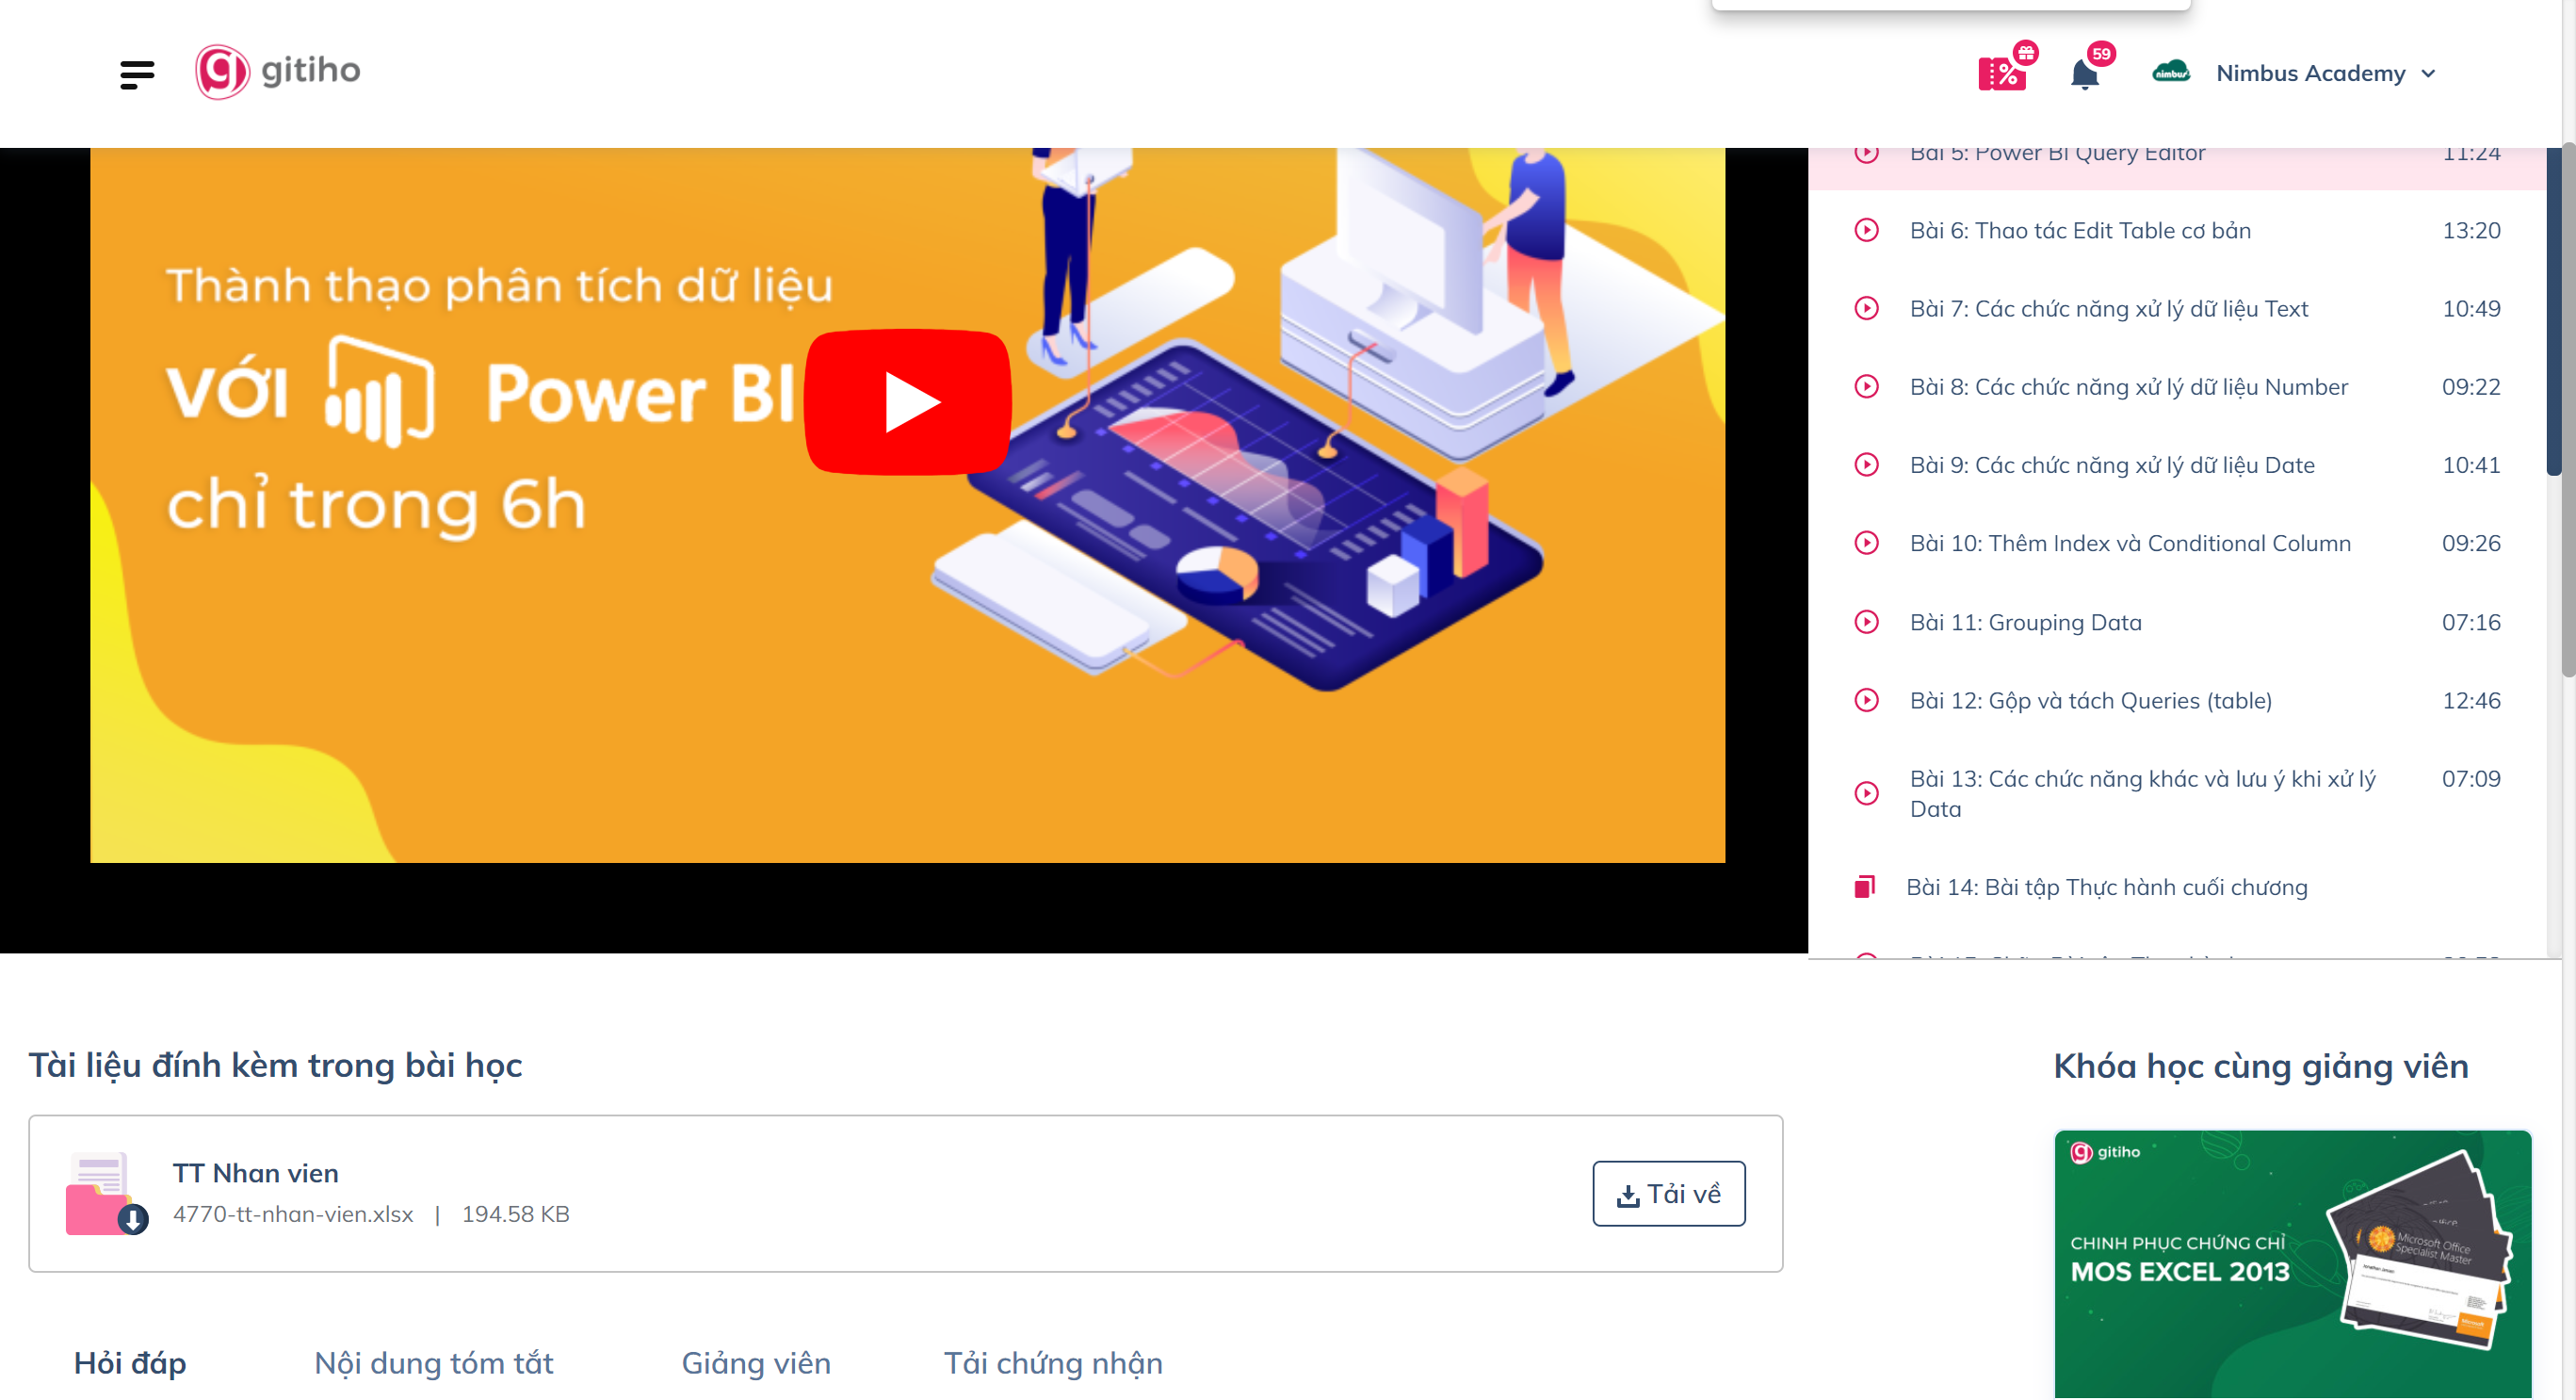The image size is (2576, 1400).
Task: Click play icon for Bài 12
Action: (1866, 700)
